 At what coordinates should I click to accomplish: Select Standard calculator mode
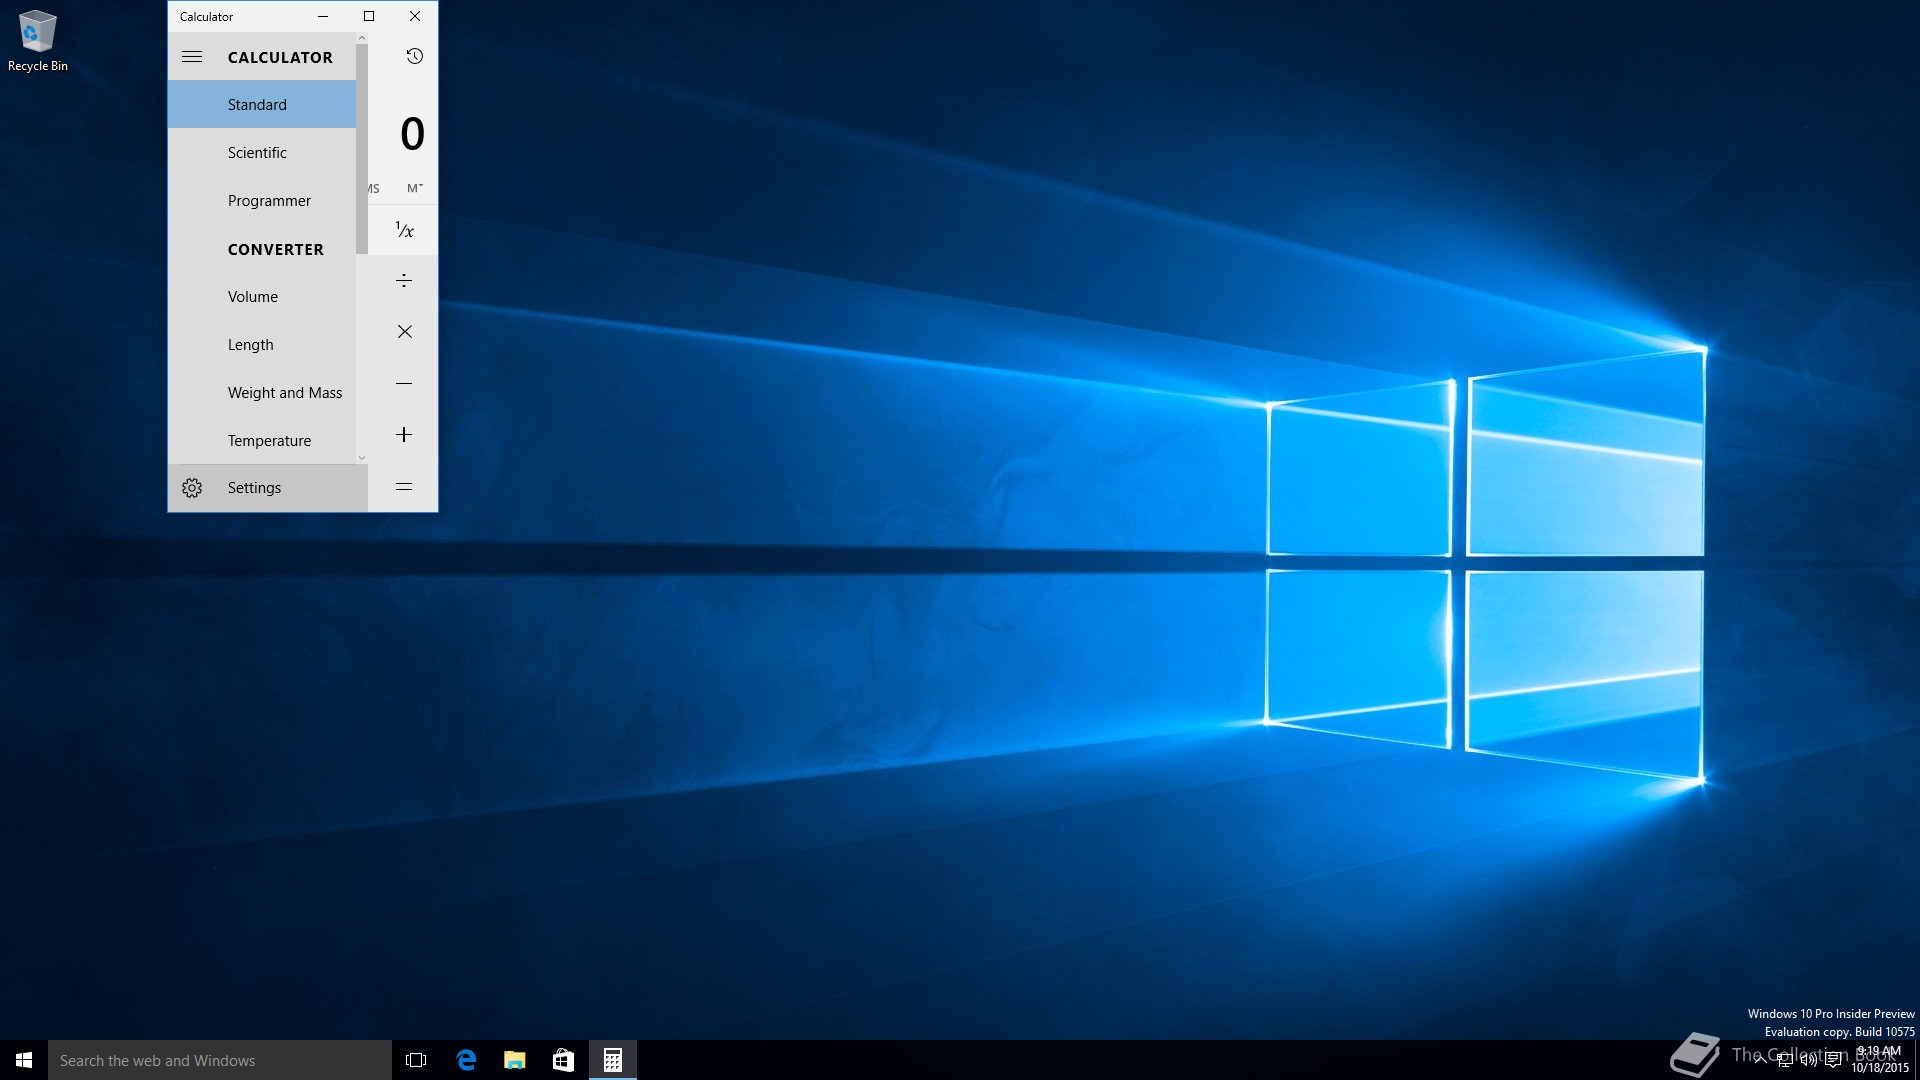[257, 105]
